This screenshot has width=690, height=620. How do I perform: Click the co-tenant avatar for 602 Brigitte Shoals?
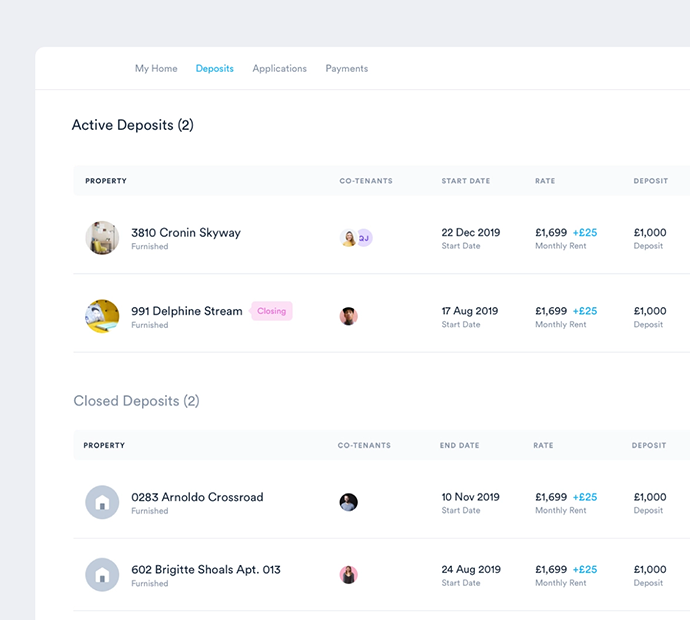coord(348,575)
